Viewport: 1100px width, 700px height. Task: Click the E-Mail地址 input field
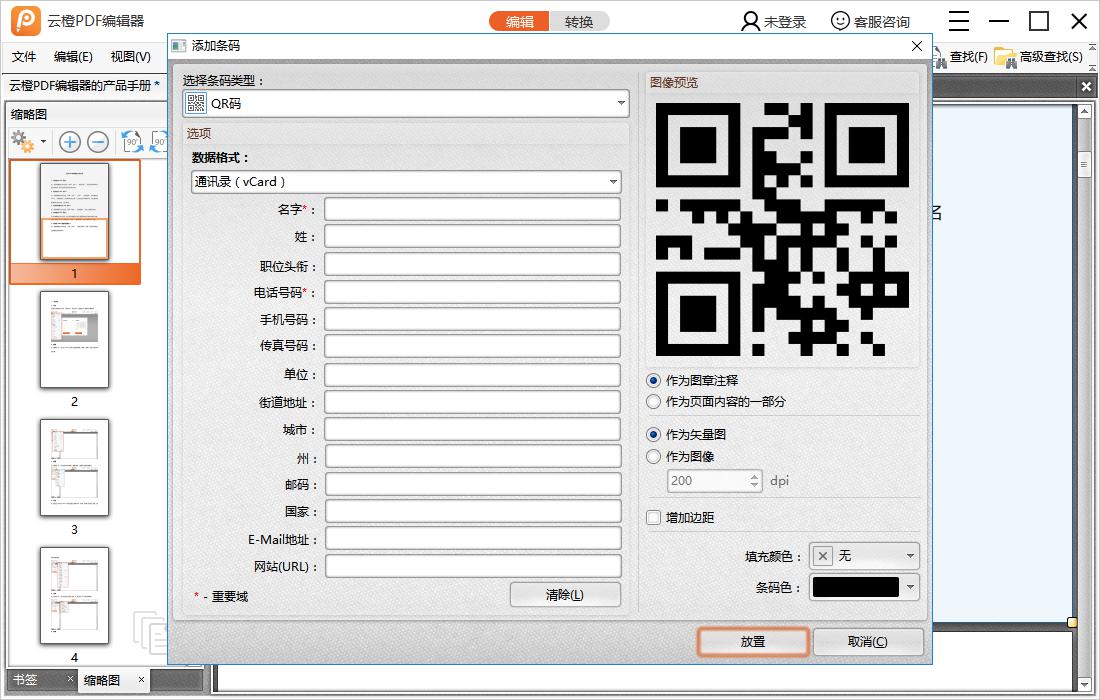tap(473, 539)
